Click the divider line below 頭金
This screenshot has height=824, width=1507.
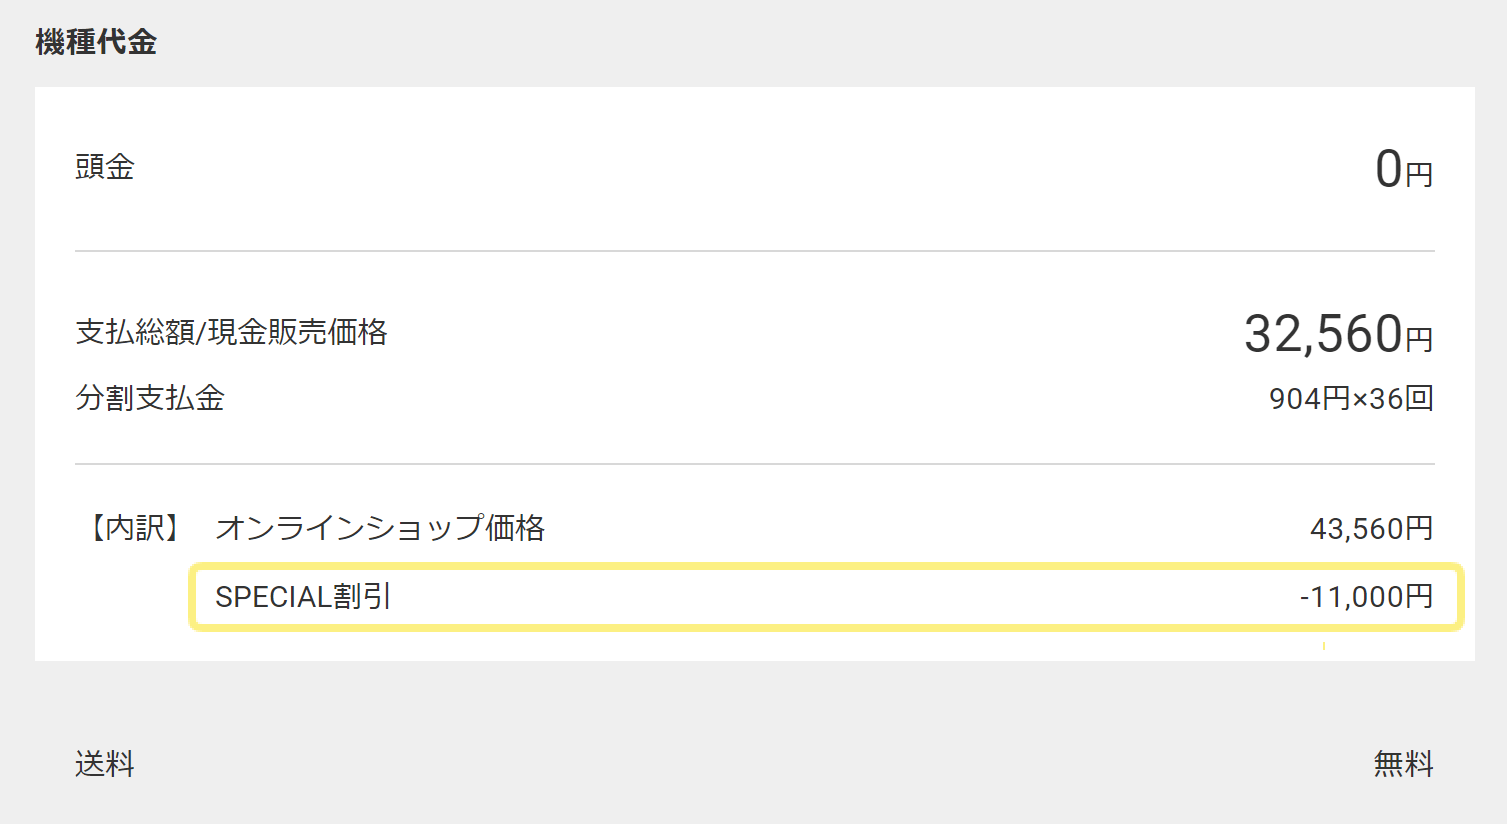click(755, 251)
